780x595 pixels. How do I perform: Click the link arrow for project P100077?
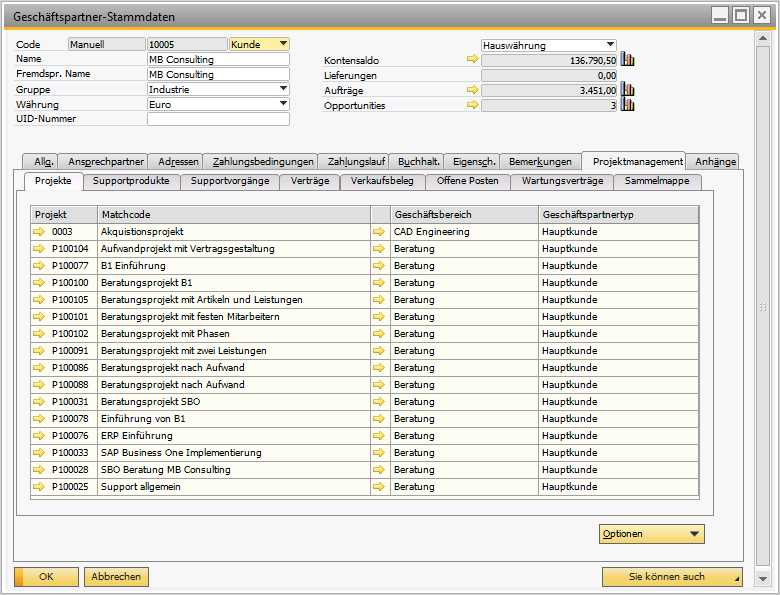(40, 266)
